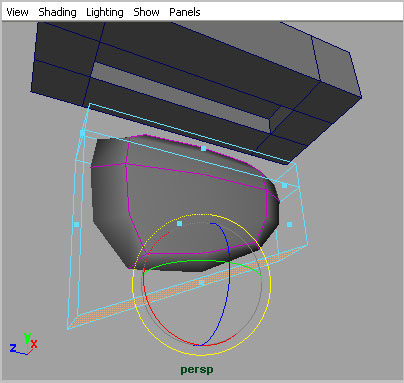Open the View menu

pyautogui.click(x=17, y=12)
